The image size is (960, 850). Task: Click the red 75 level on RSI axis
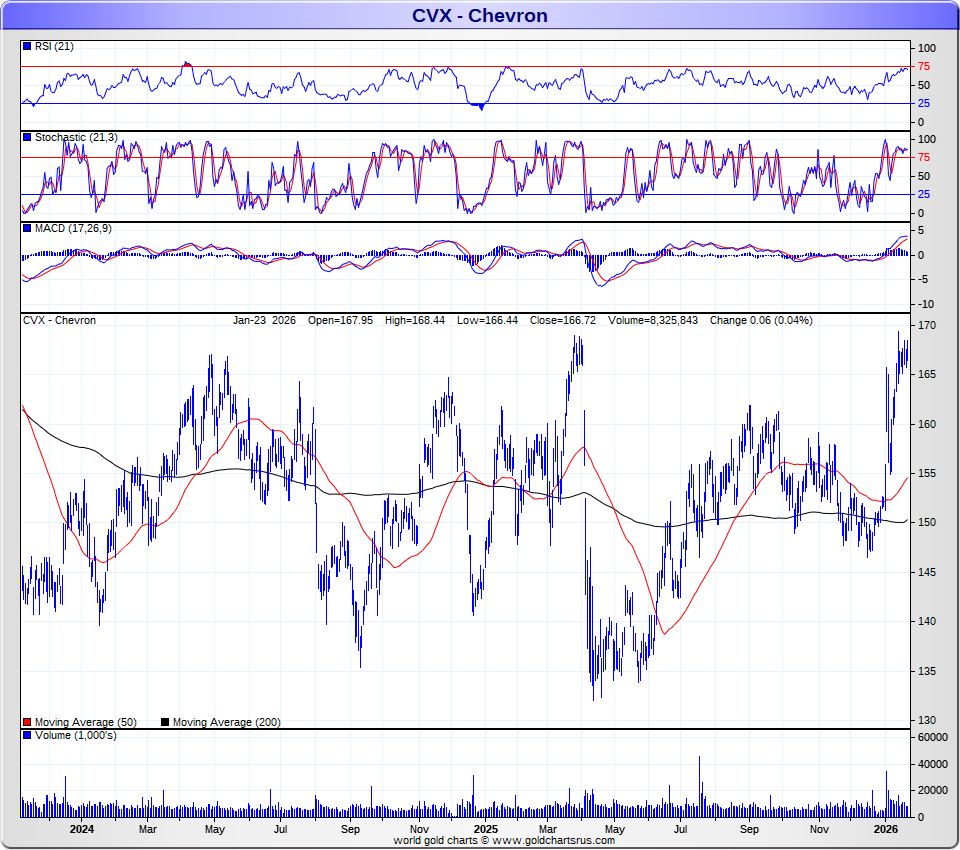[924, 66]
